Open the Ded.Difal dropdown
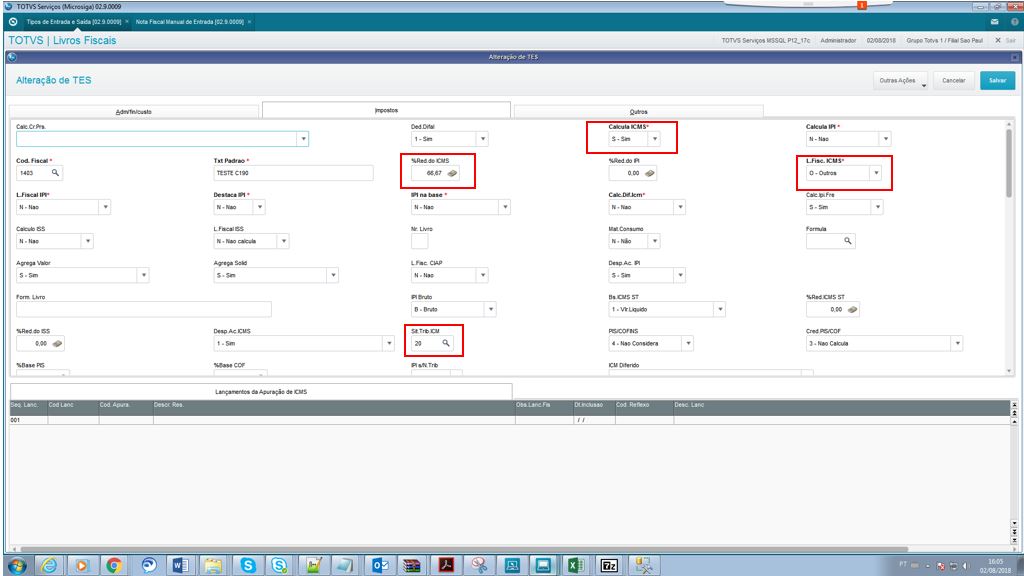Image resolution: width=1024 pixels, height=576 pixels. pyautogui.click(x=483, y=139)
